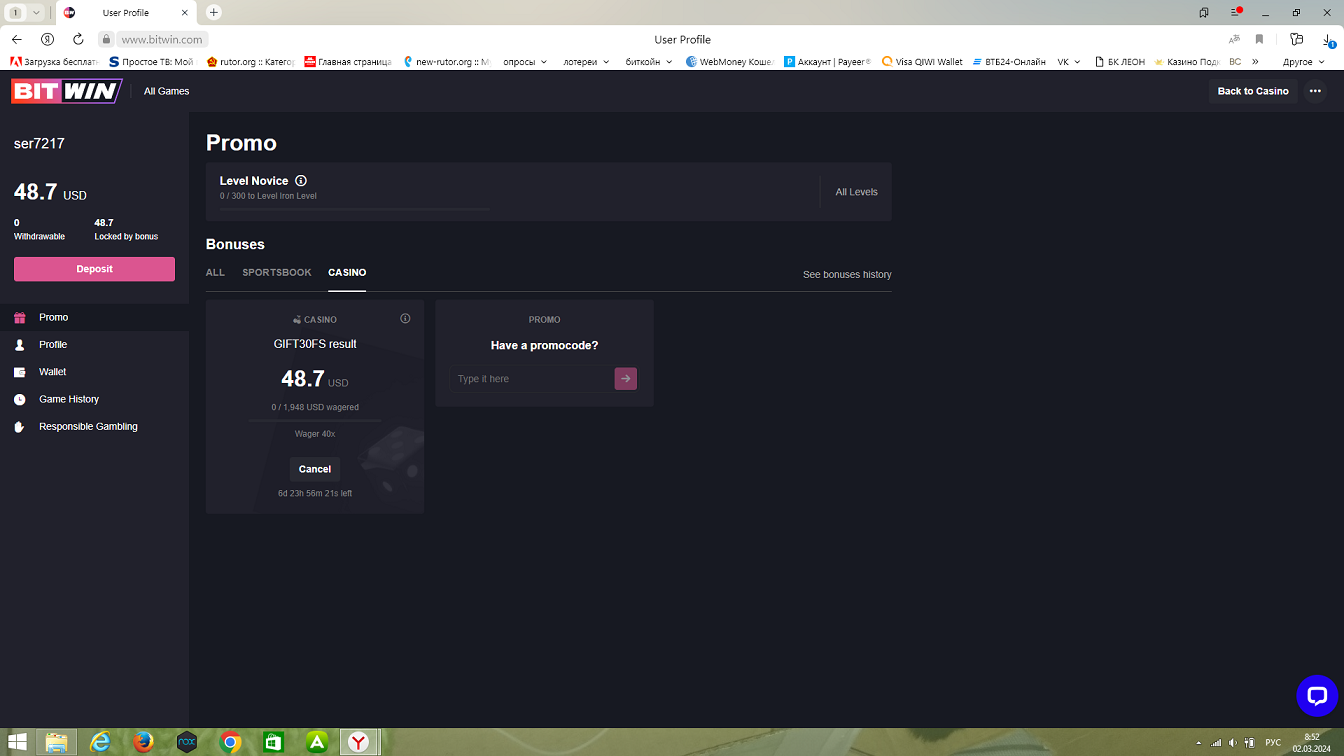Open the WebMoney Кошелек bookmark

[x=730, y=62]
